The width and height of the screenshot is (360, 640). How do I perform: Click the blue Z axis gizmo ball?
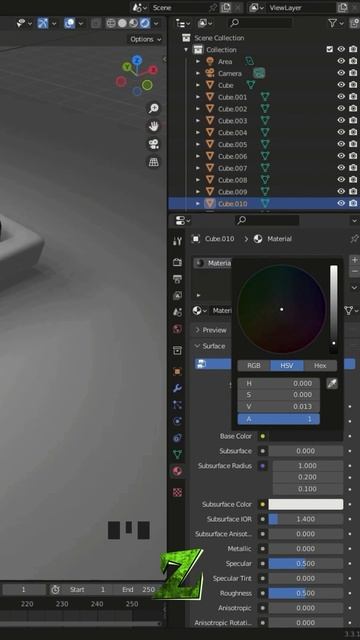point(137,60)
